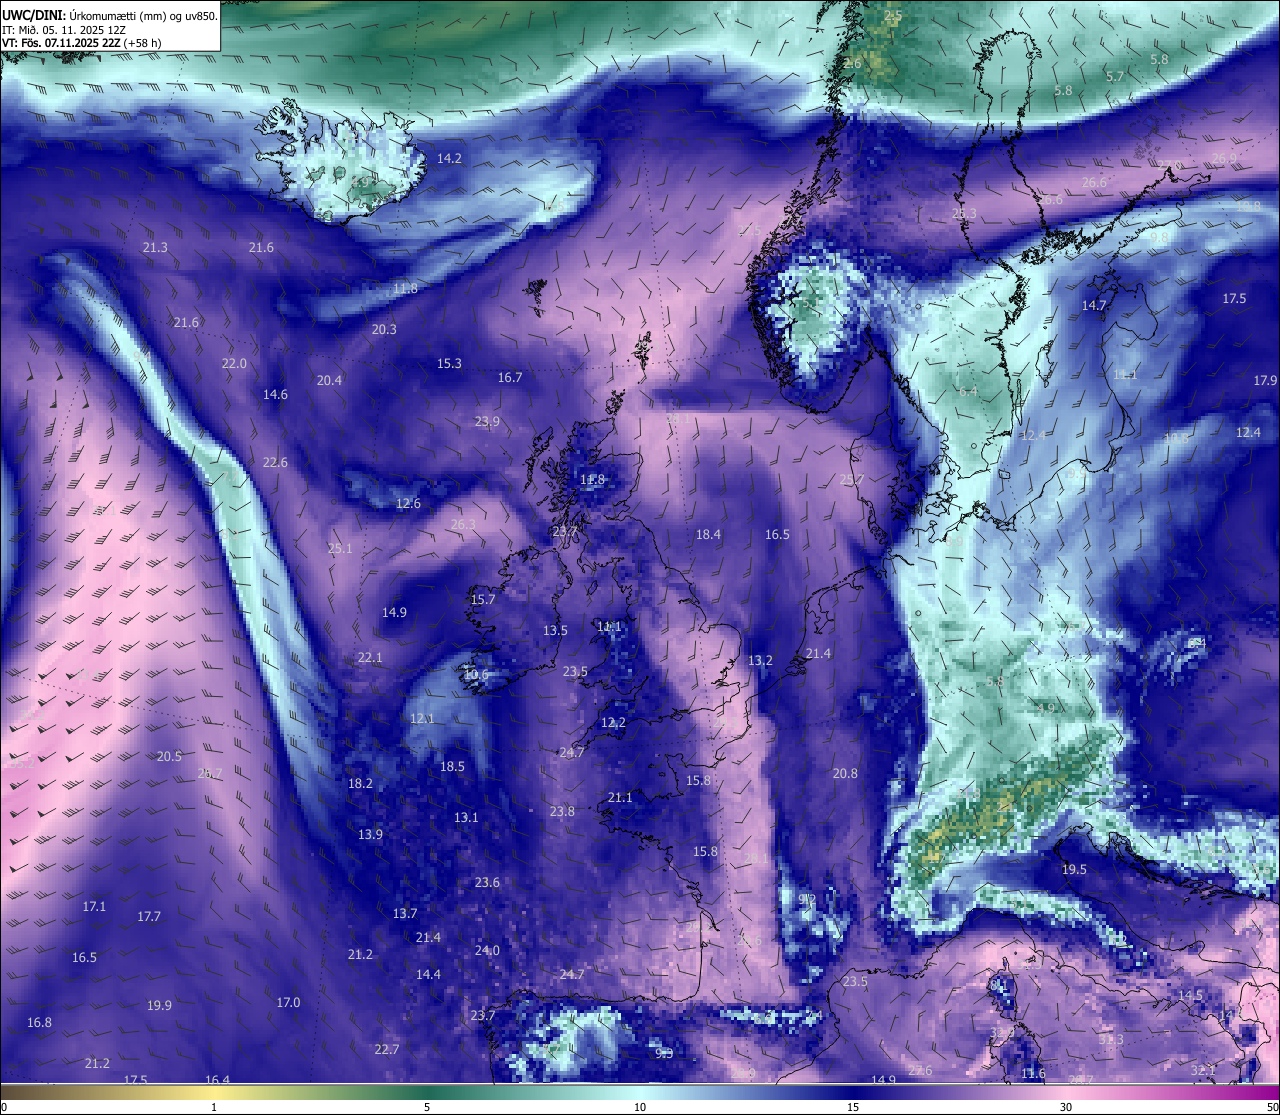This screenshot has width=1280, height=1115.
Task: Click the 24.0 value on the map
Action: tap(487, 950)
